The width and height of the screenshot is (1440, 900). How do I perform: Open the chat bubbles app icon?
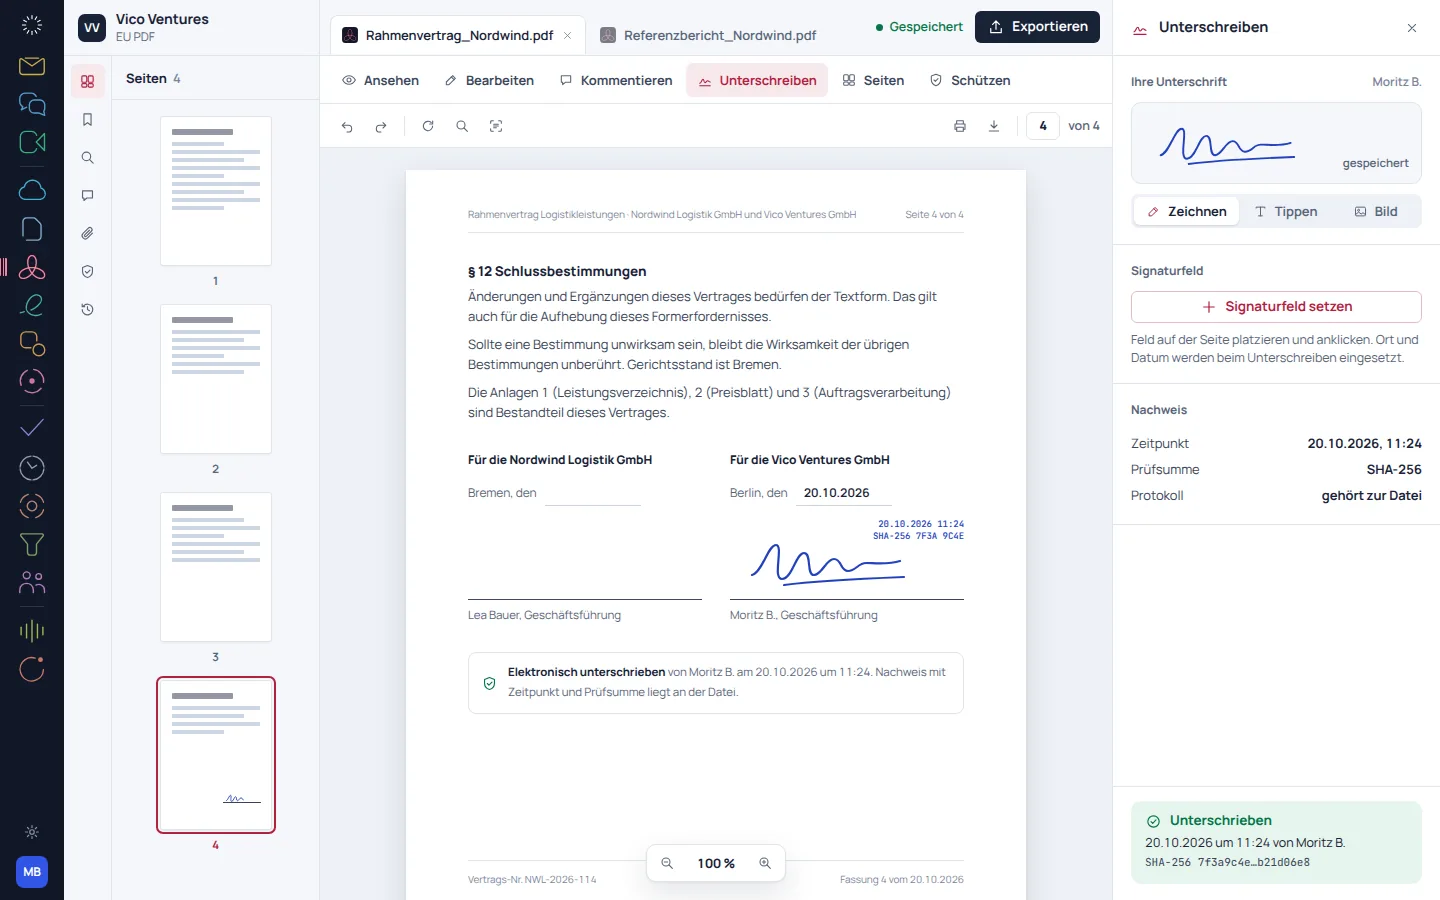coord(32,104)
